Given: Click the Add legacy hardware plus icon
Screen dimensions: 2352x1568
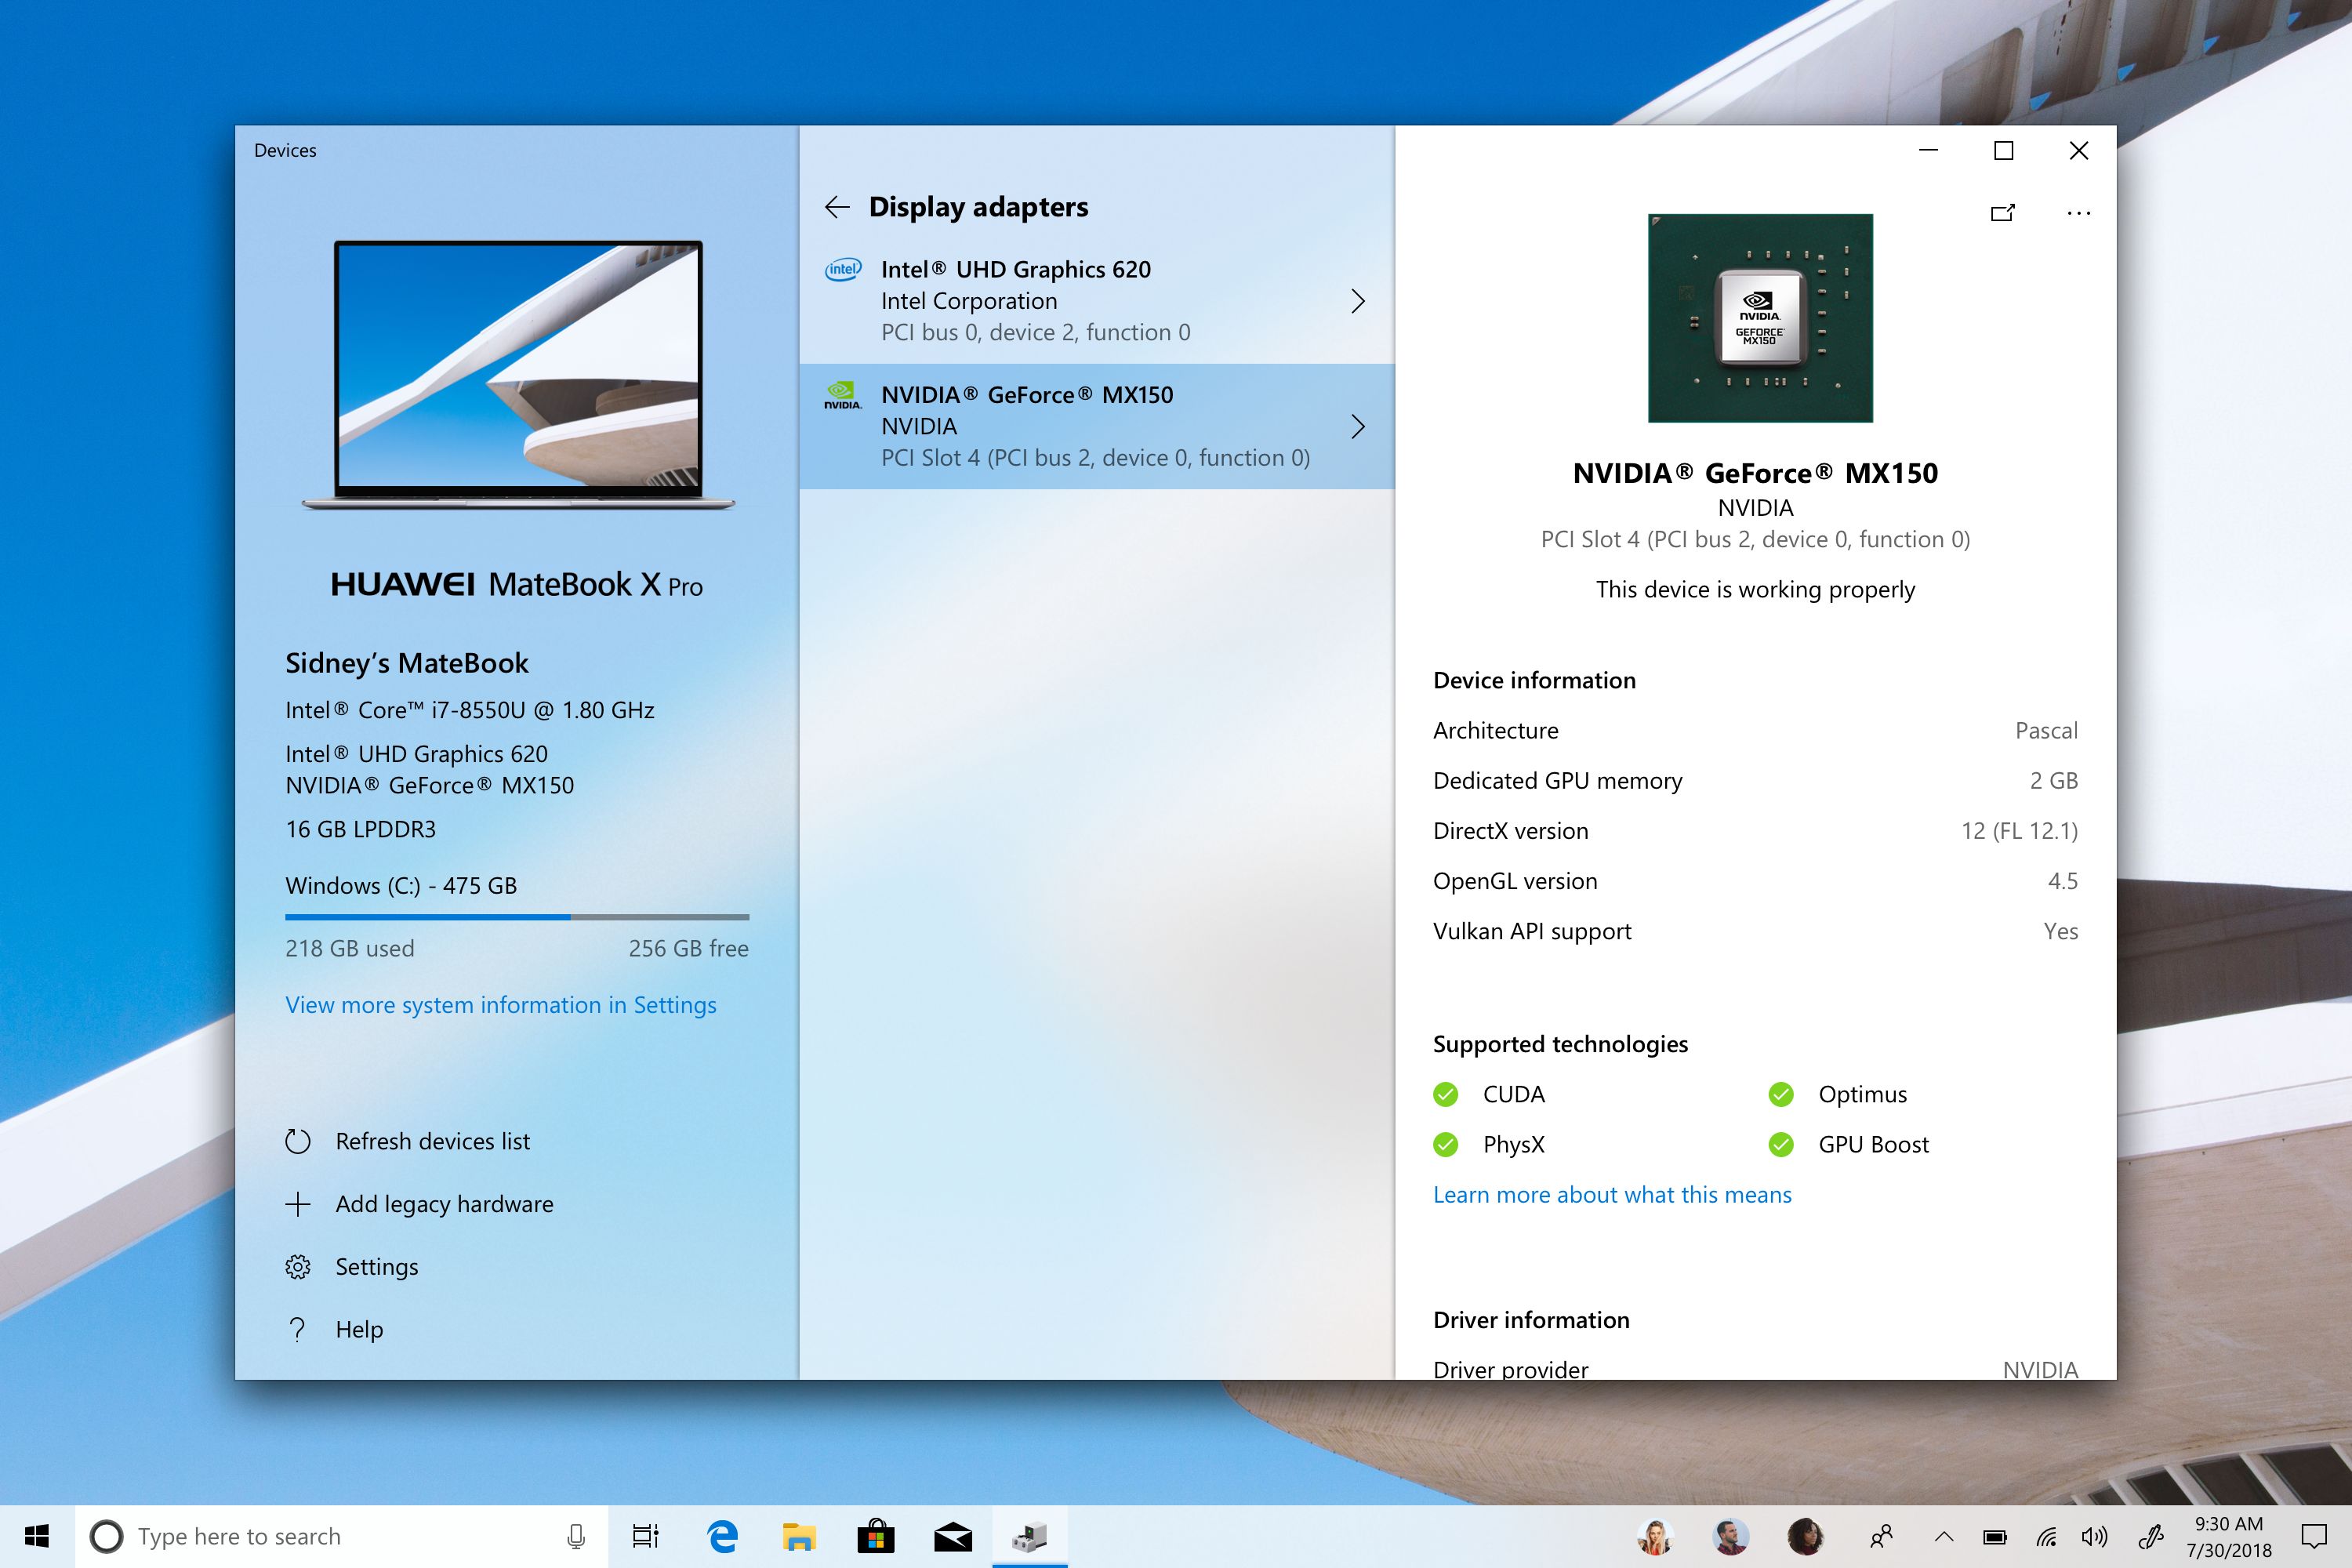Looking at the screenshot, I should (298, 1204).
